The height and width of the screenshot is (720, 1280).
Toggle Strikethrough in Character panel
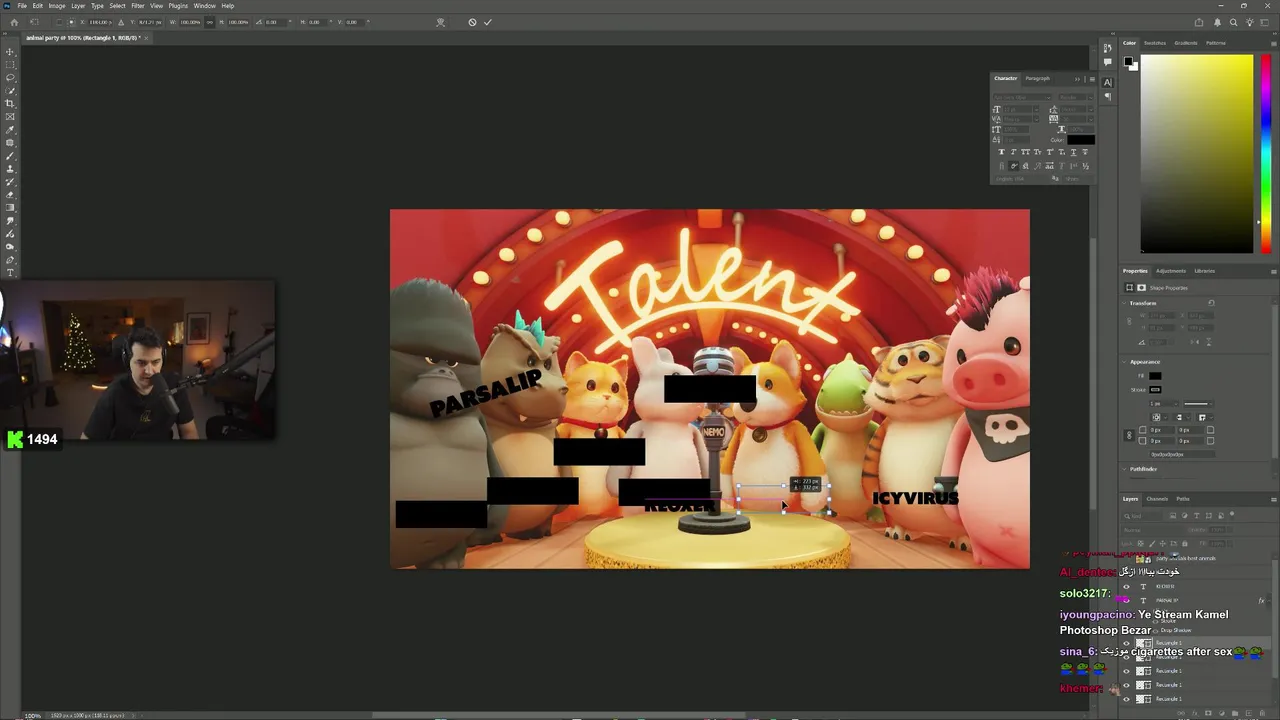click(1085, 152)
